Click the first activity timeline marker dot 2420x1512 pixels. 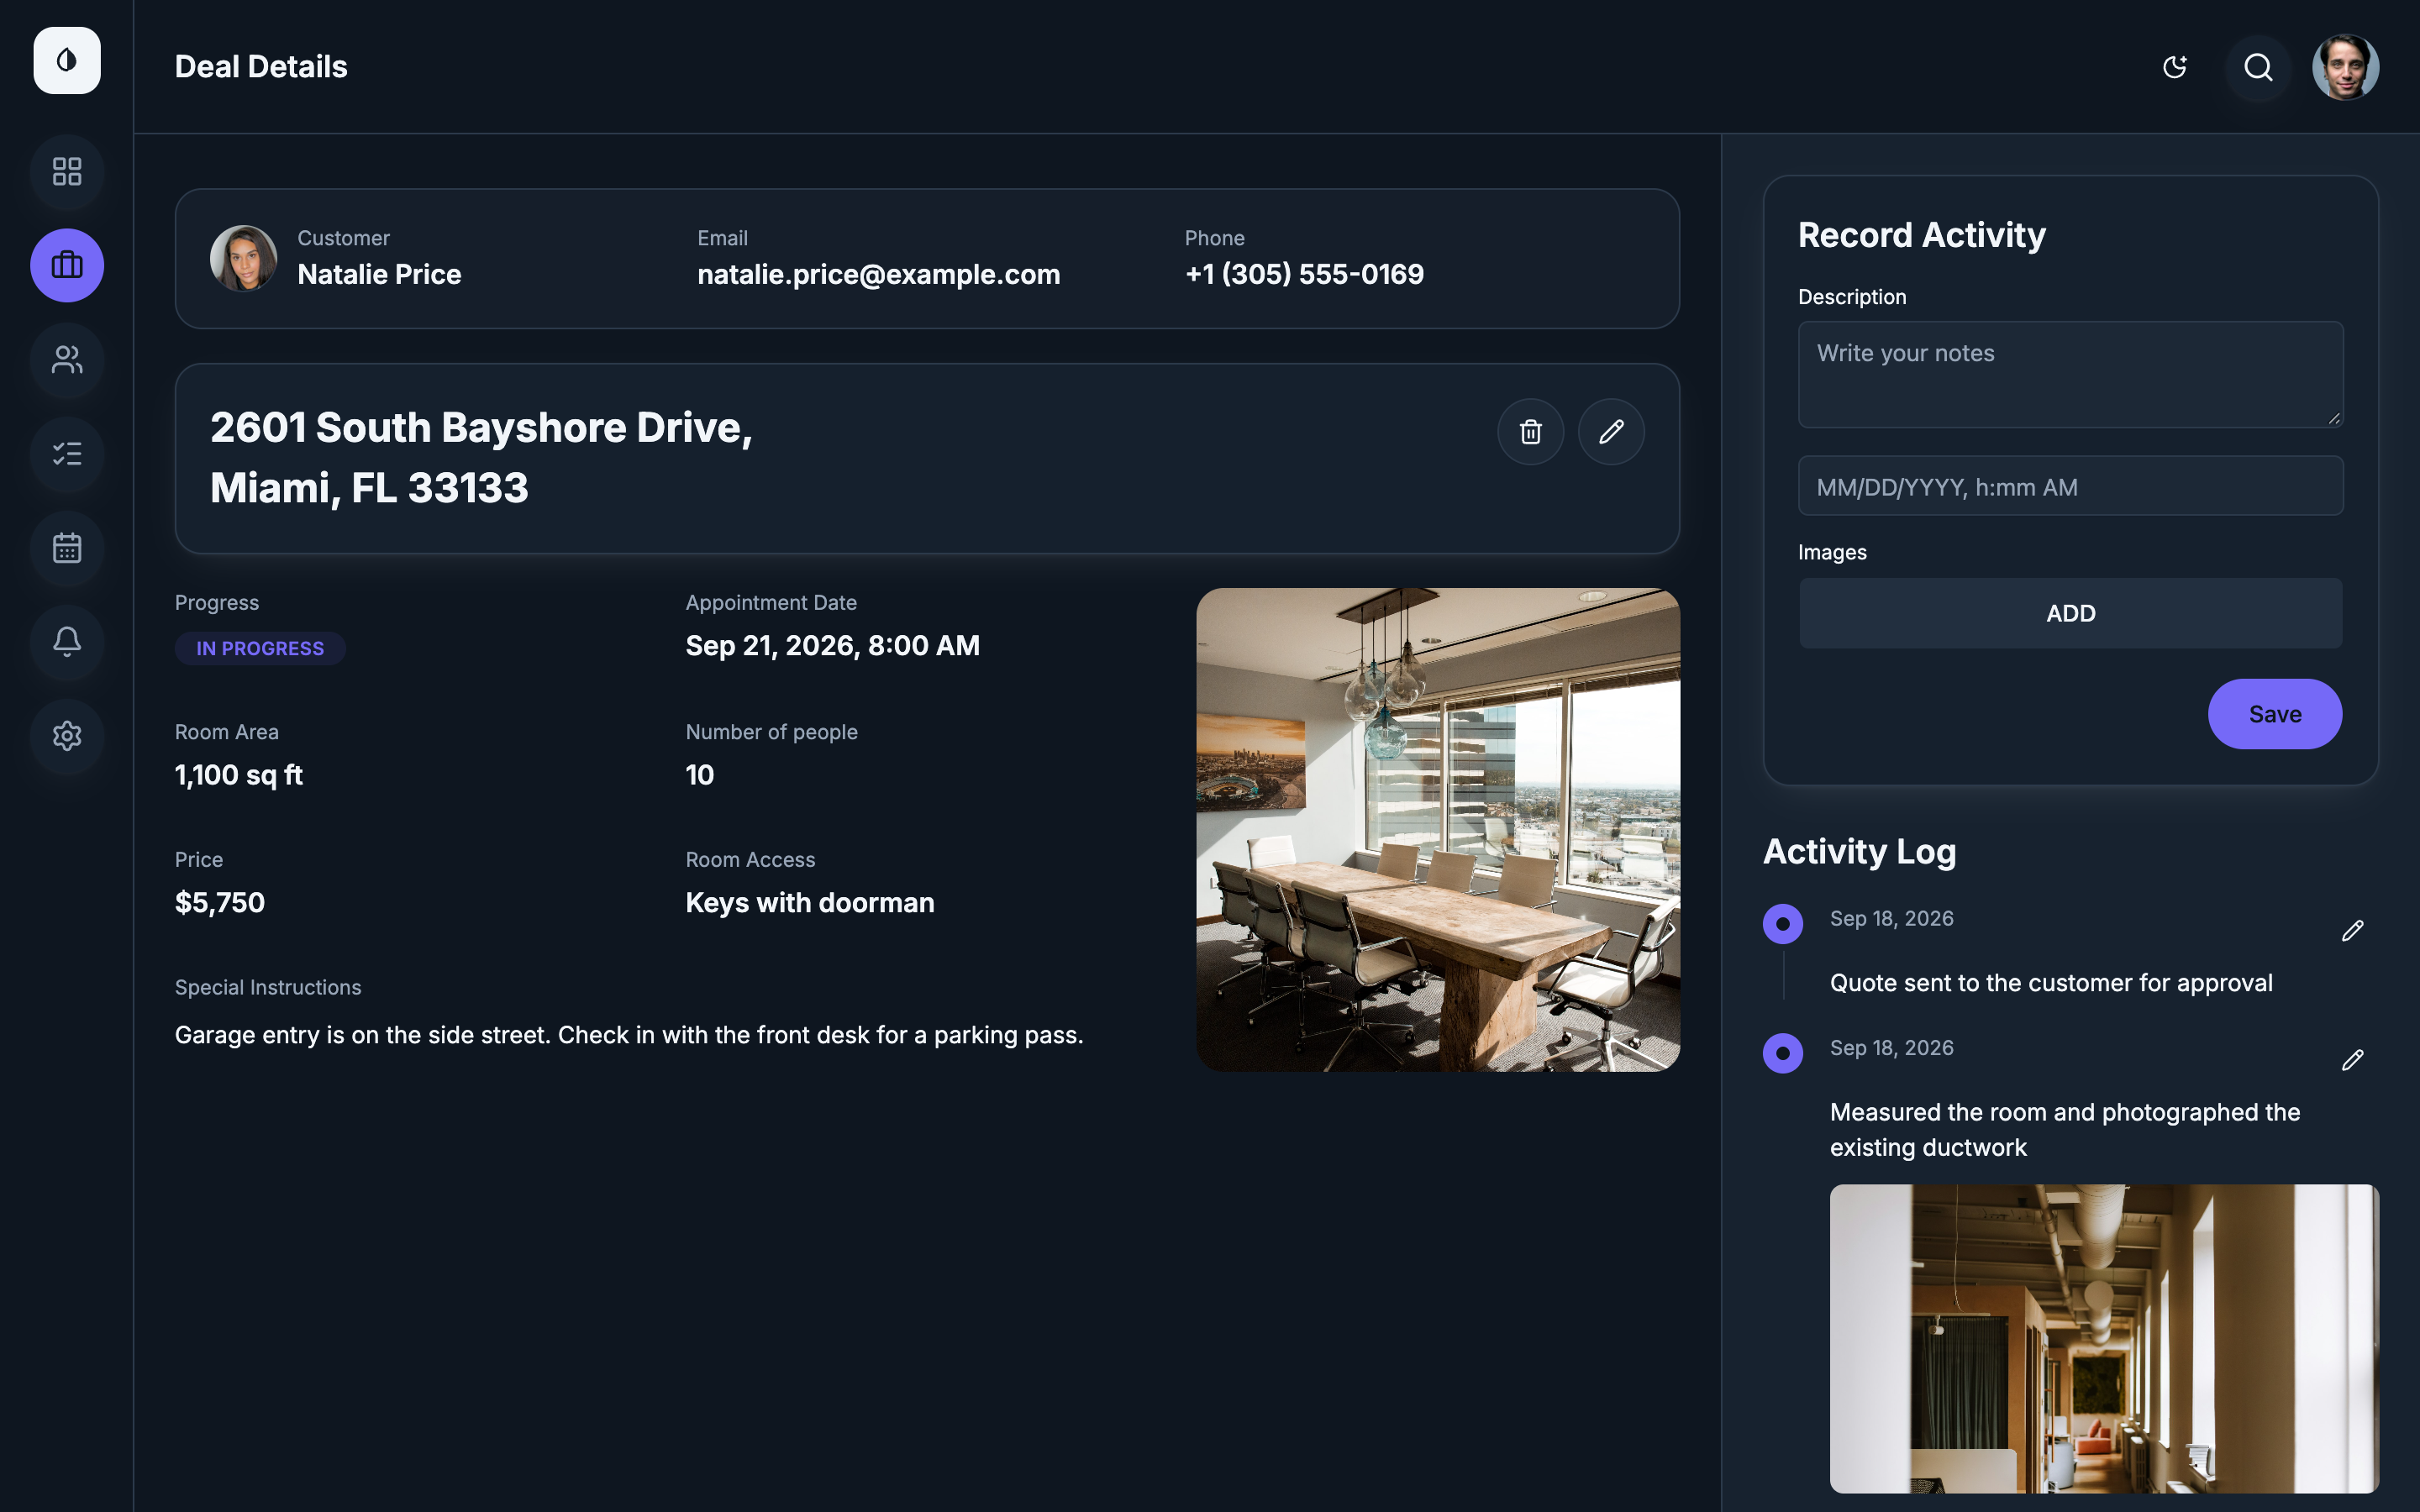click(x=1783, y=924)
